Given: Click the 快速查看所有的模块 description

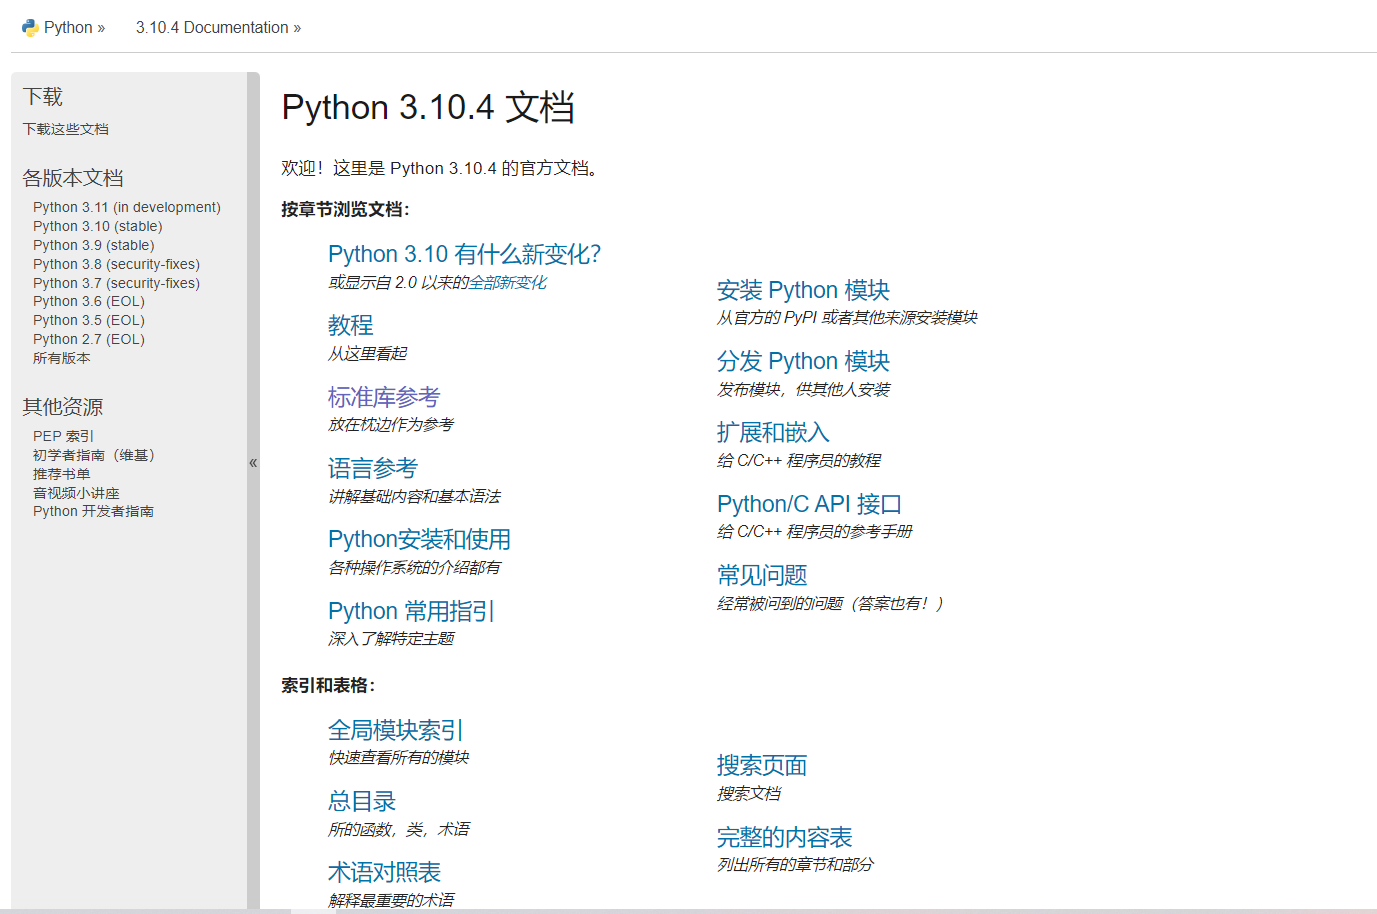Looking at the screenshot, I should click(399, 758).
